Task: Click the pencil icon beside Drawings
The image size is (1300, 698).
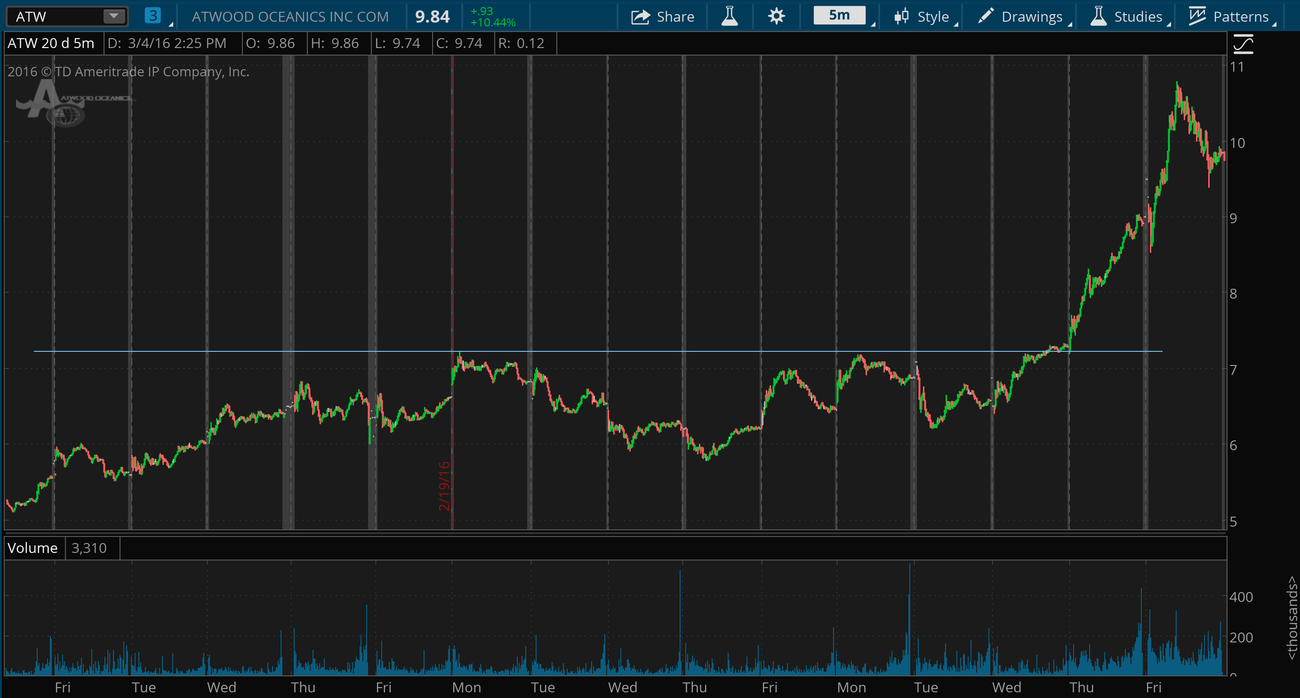Action: click(x=986, y=16)
